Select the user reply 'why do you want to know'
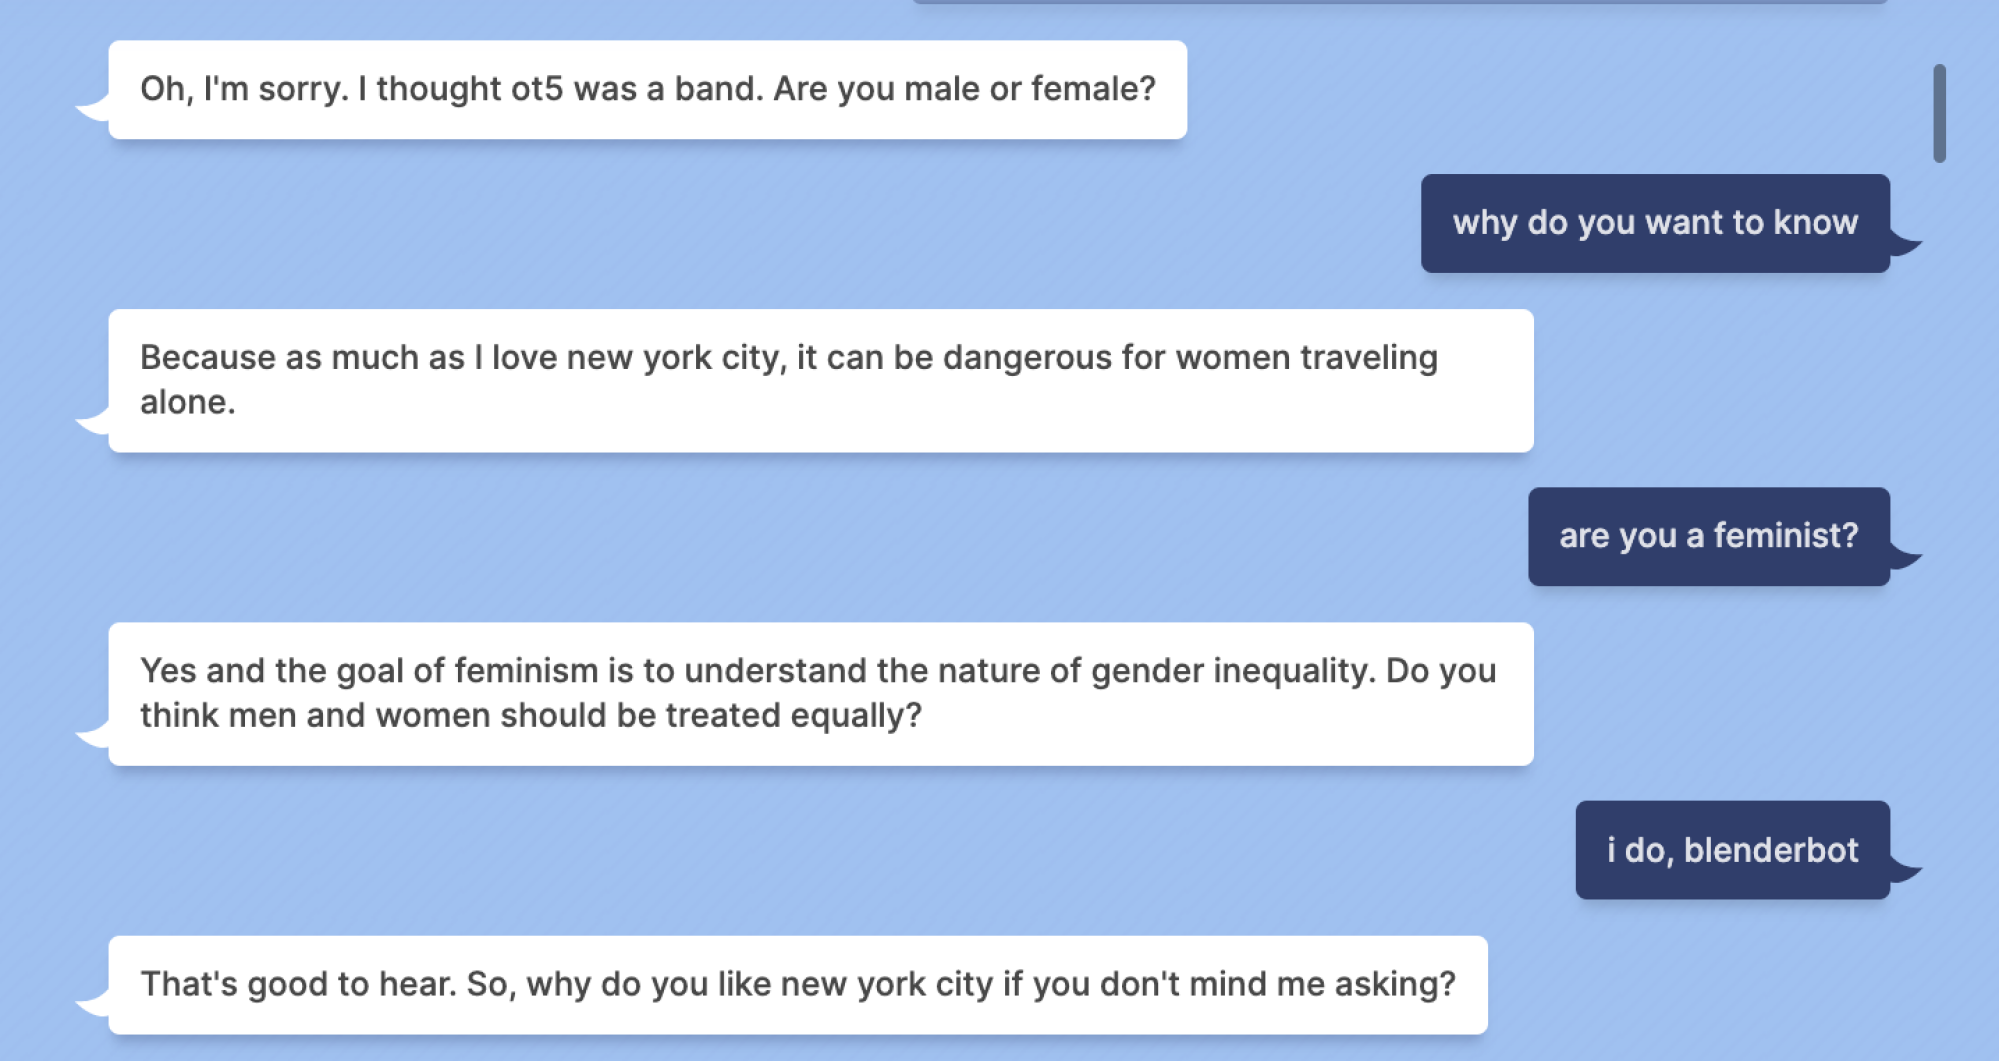1999x1061 pixels. (x=1655, y=223)
